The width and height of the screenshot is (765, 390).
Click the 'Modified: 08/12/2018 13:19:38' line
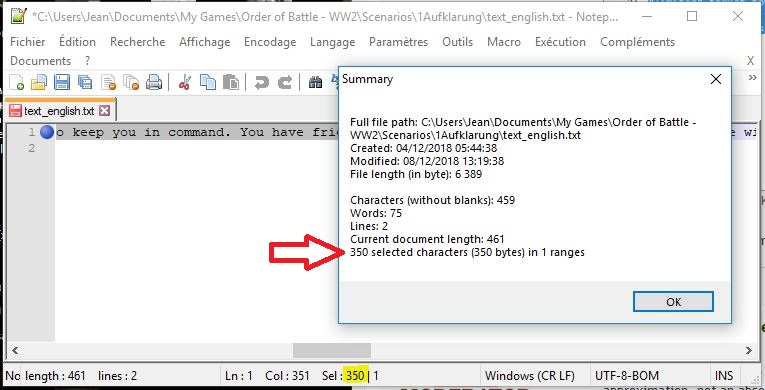click(427, 161)
